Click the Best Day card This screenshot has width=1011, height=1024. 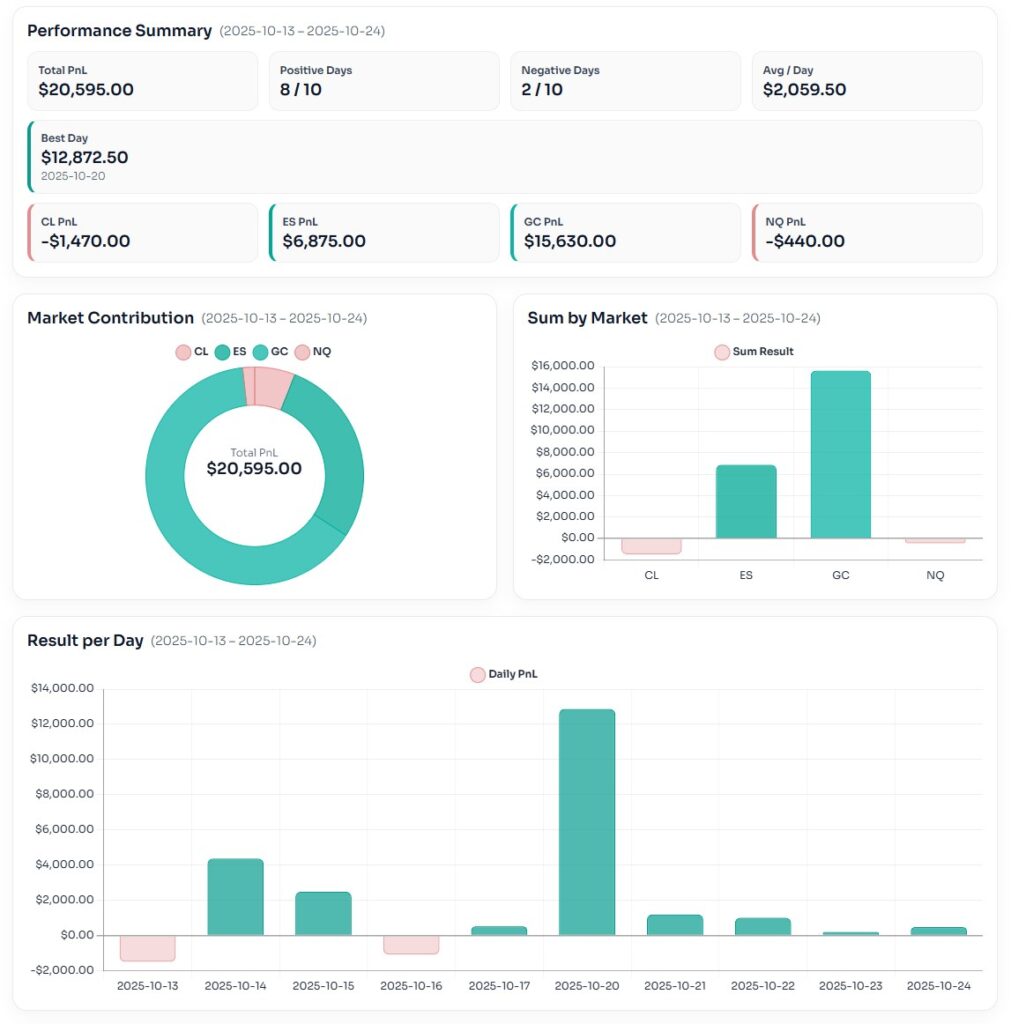(x=505, y=157)
